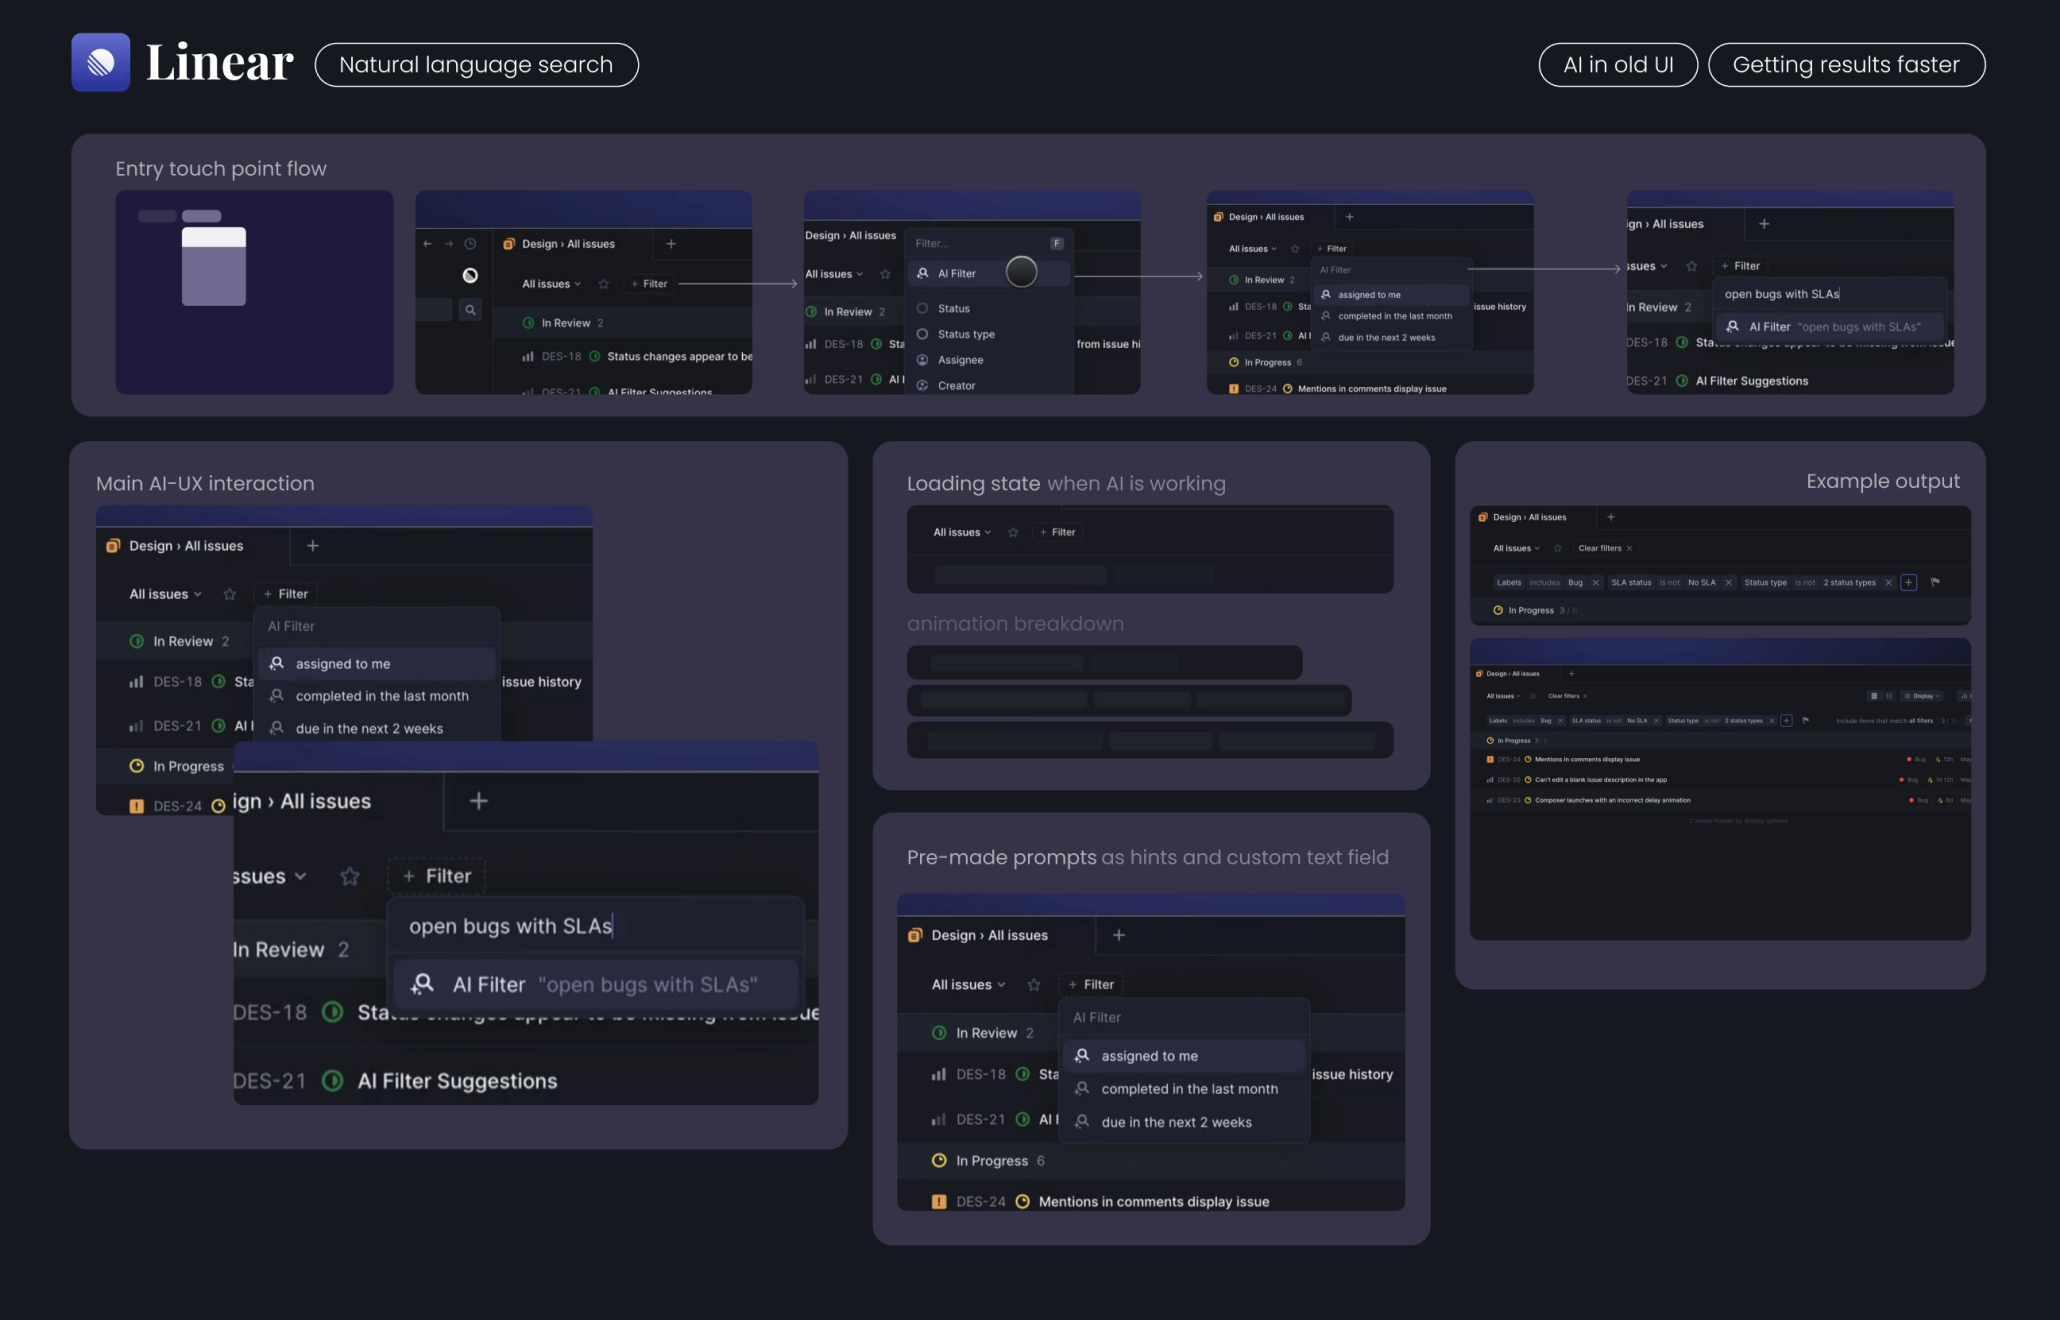Select Assignee in the filter menu
The height and width of the screenshot is (1320, 2060).
click(960, 360)
